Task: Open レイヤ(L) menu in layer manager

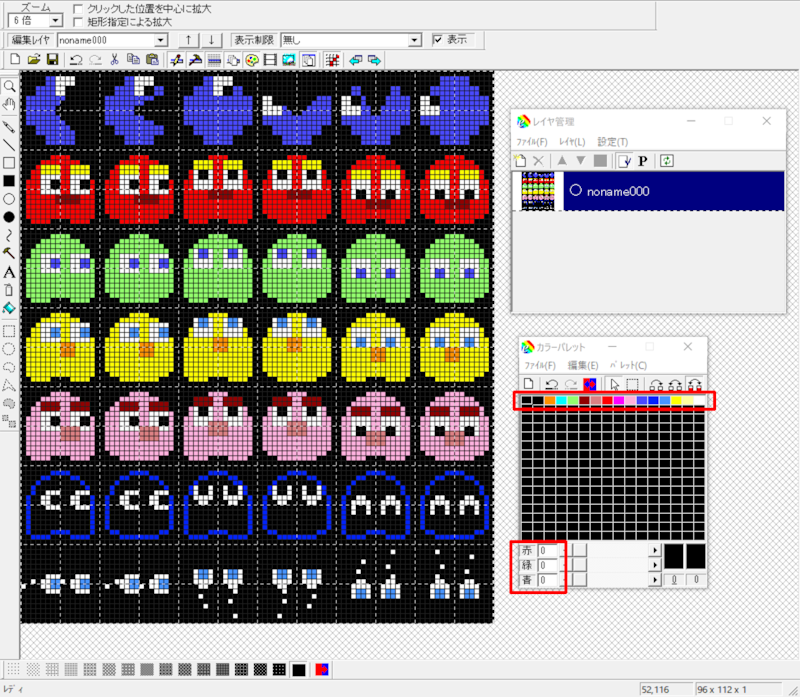Action: [572, 142]
